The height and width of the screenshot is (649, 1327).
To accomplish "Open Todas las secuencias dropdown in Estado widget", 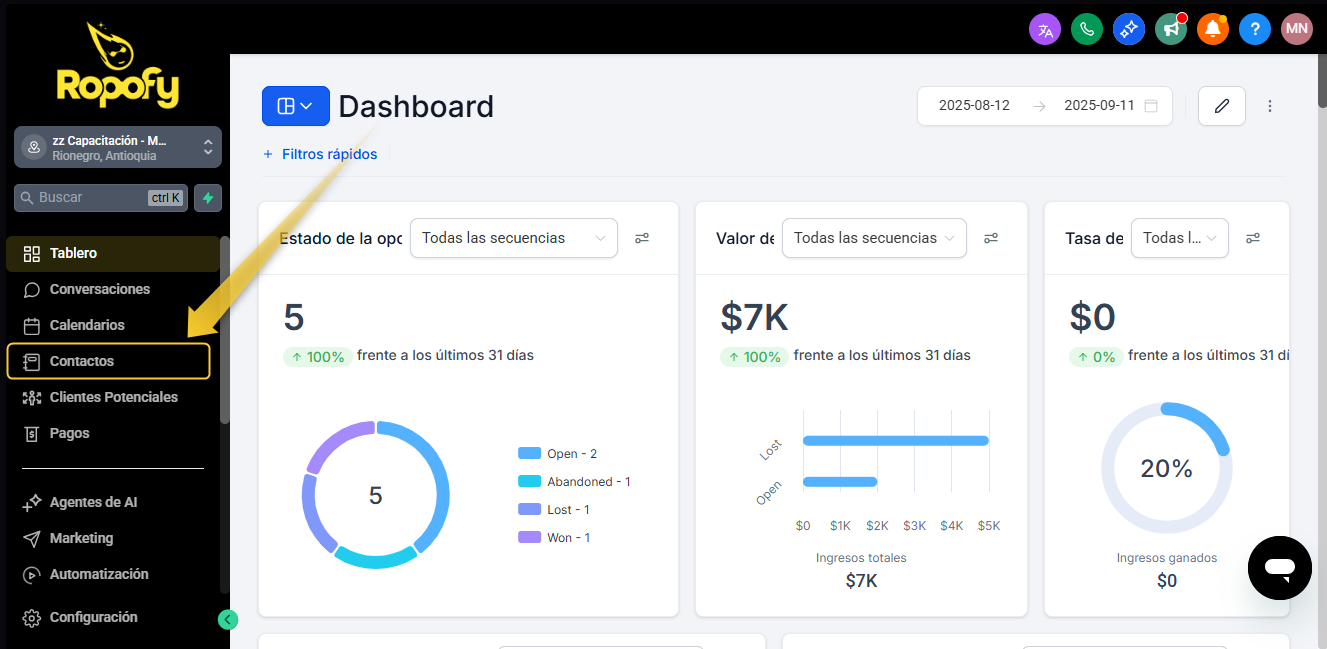I will tap(513, 238).
